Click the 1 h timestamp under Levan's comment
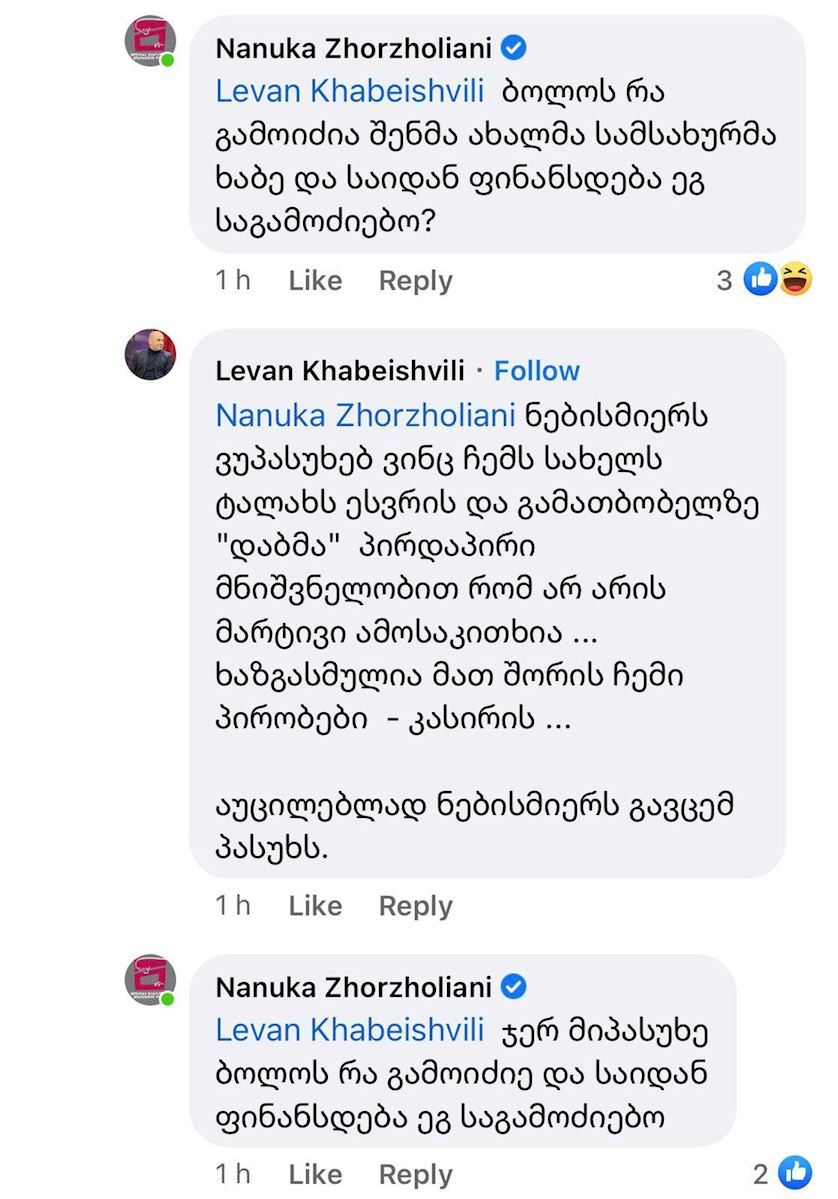 [233, 906]
